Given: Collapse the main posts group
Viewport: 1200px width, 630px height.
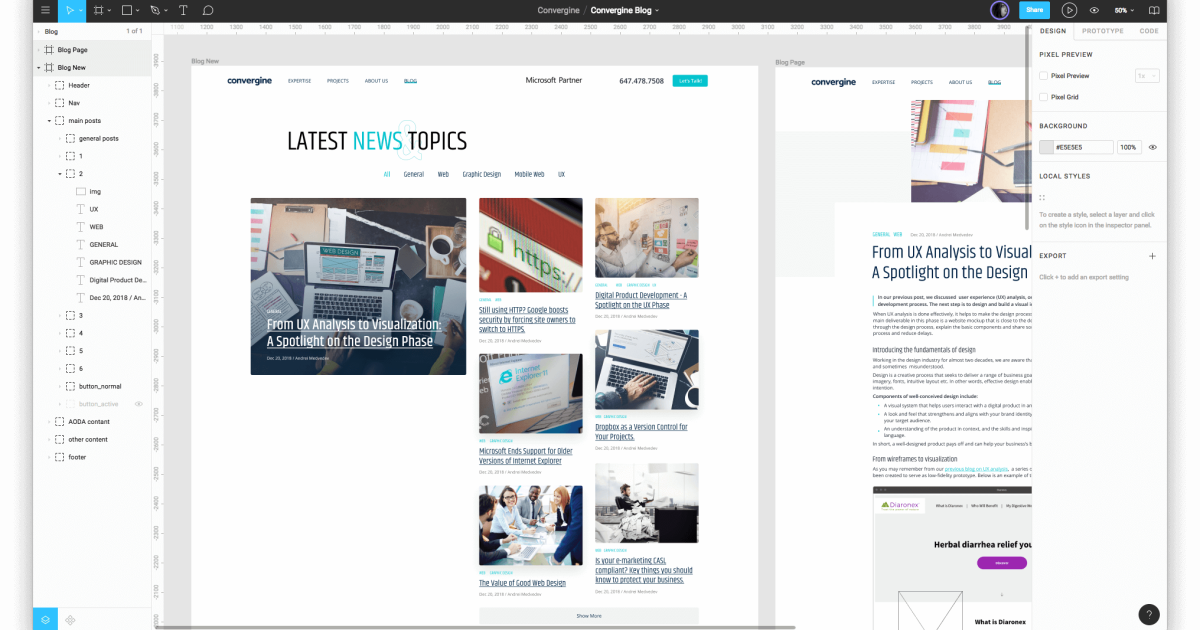Looking at the screenshot, I should (47, 120).
